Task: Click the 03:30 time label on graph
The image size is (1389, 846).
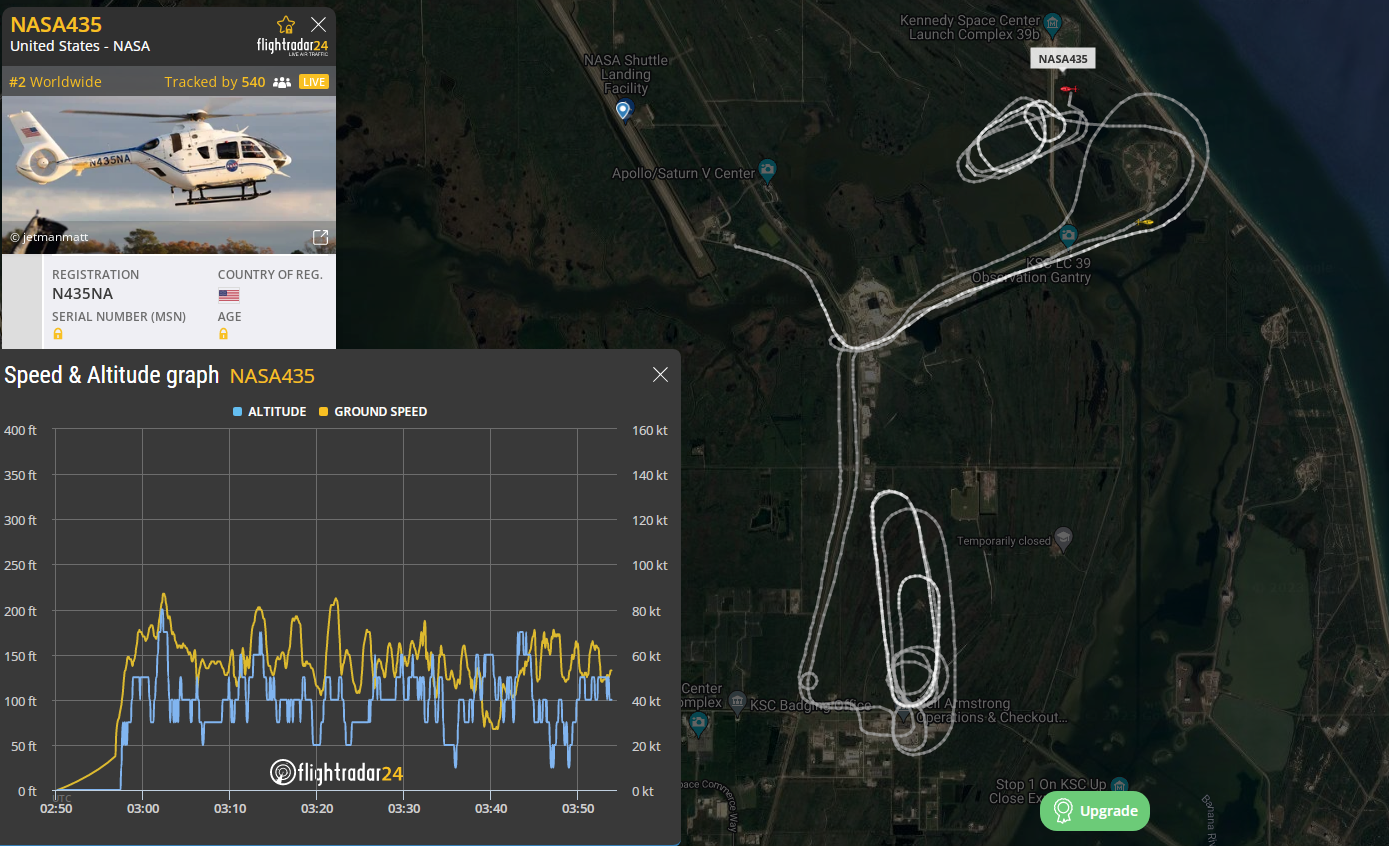Action: coord(404,808)
